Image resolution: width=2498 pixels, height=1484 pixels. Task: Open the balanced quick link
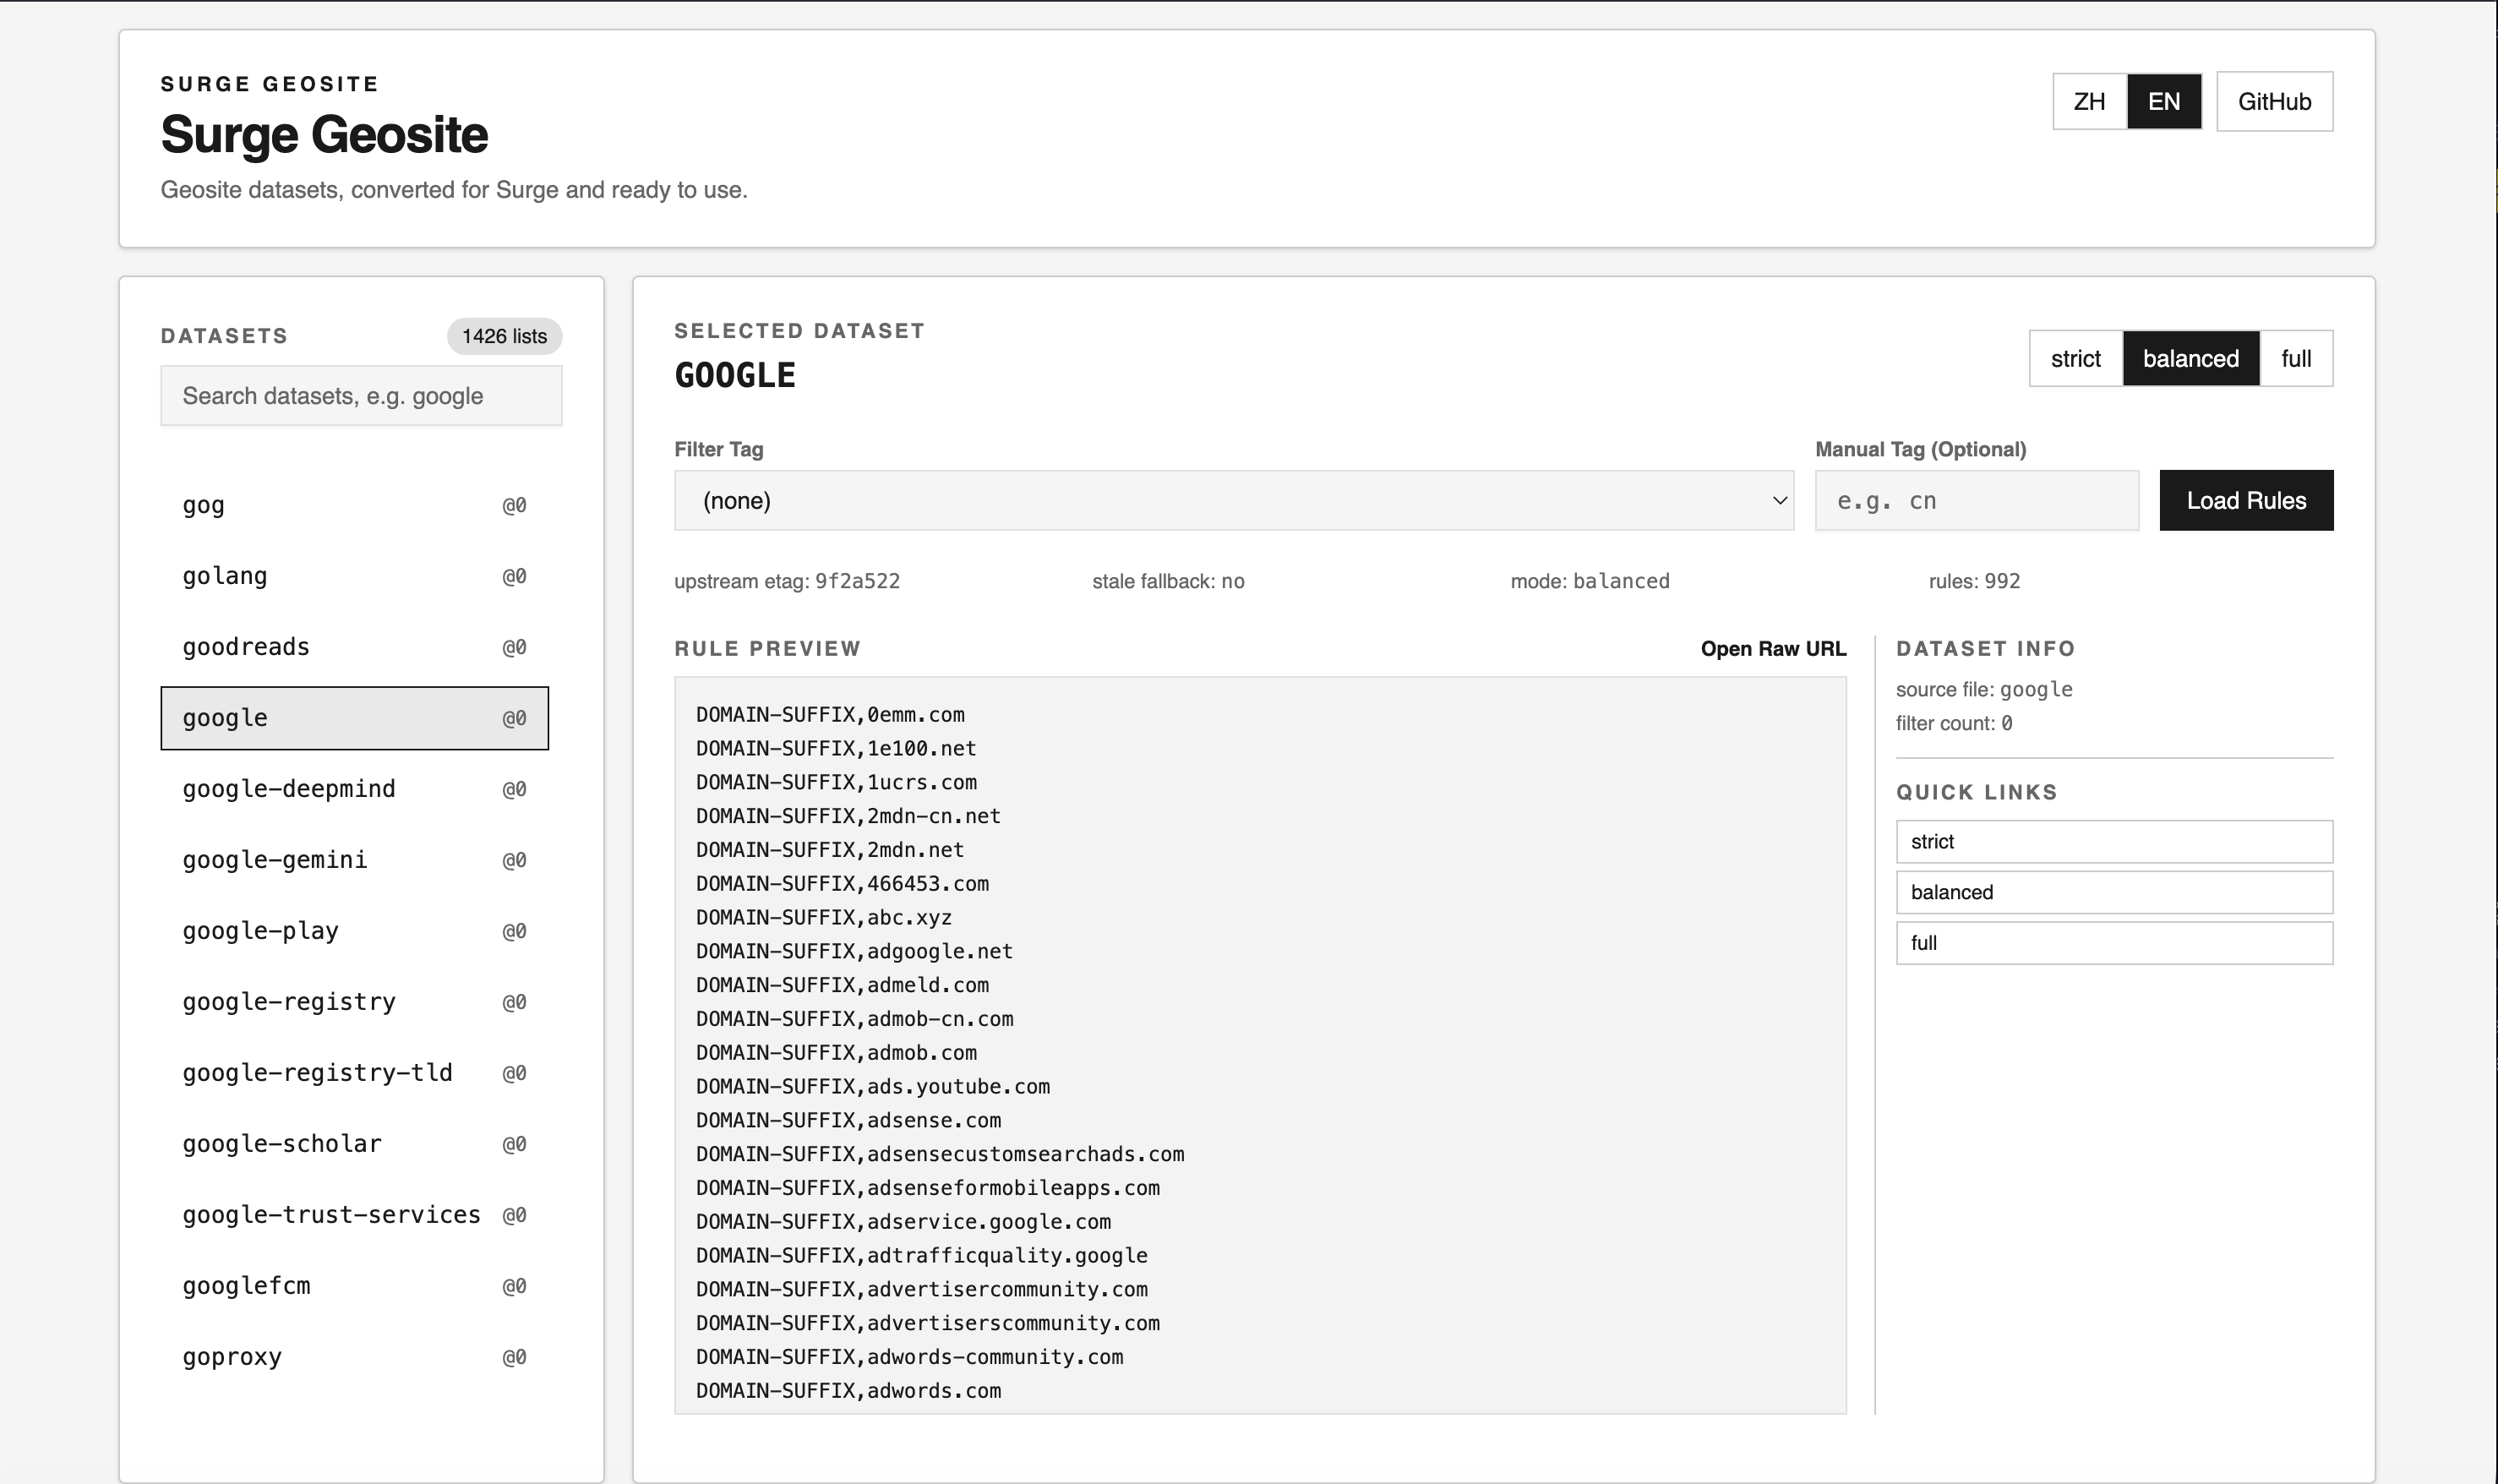click(2114, 892)
